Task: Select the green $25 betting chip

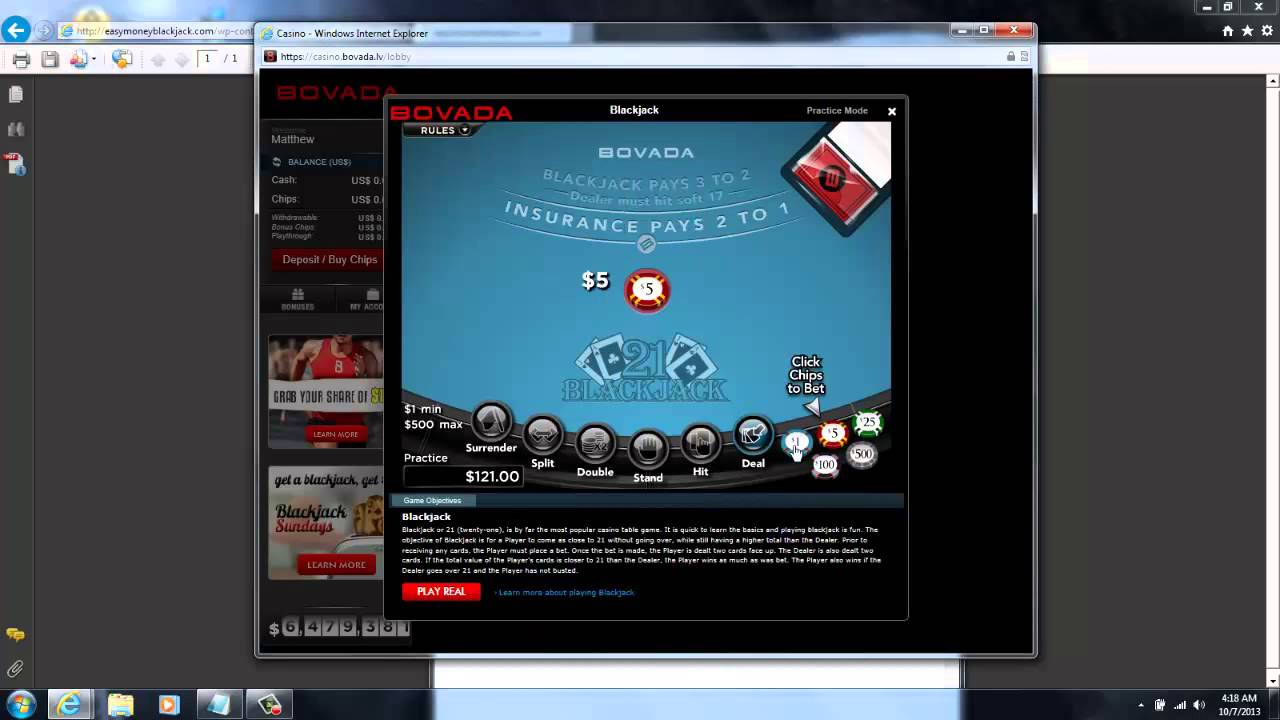Action: tap(868, 423)
